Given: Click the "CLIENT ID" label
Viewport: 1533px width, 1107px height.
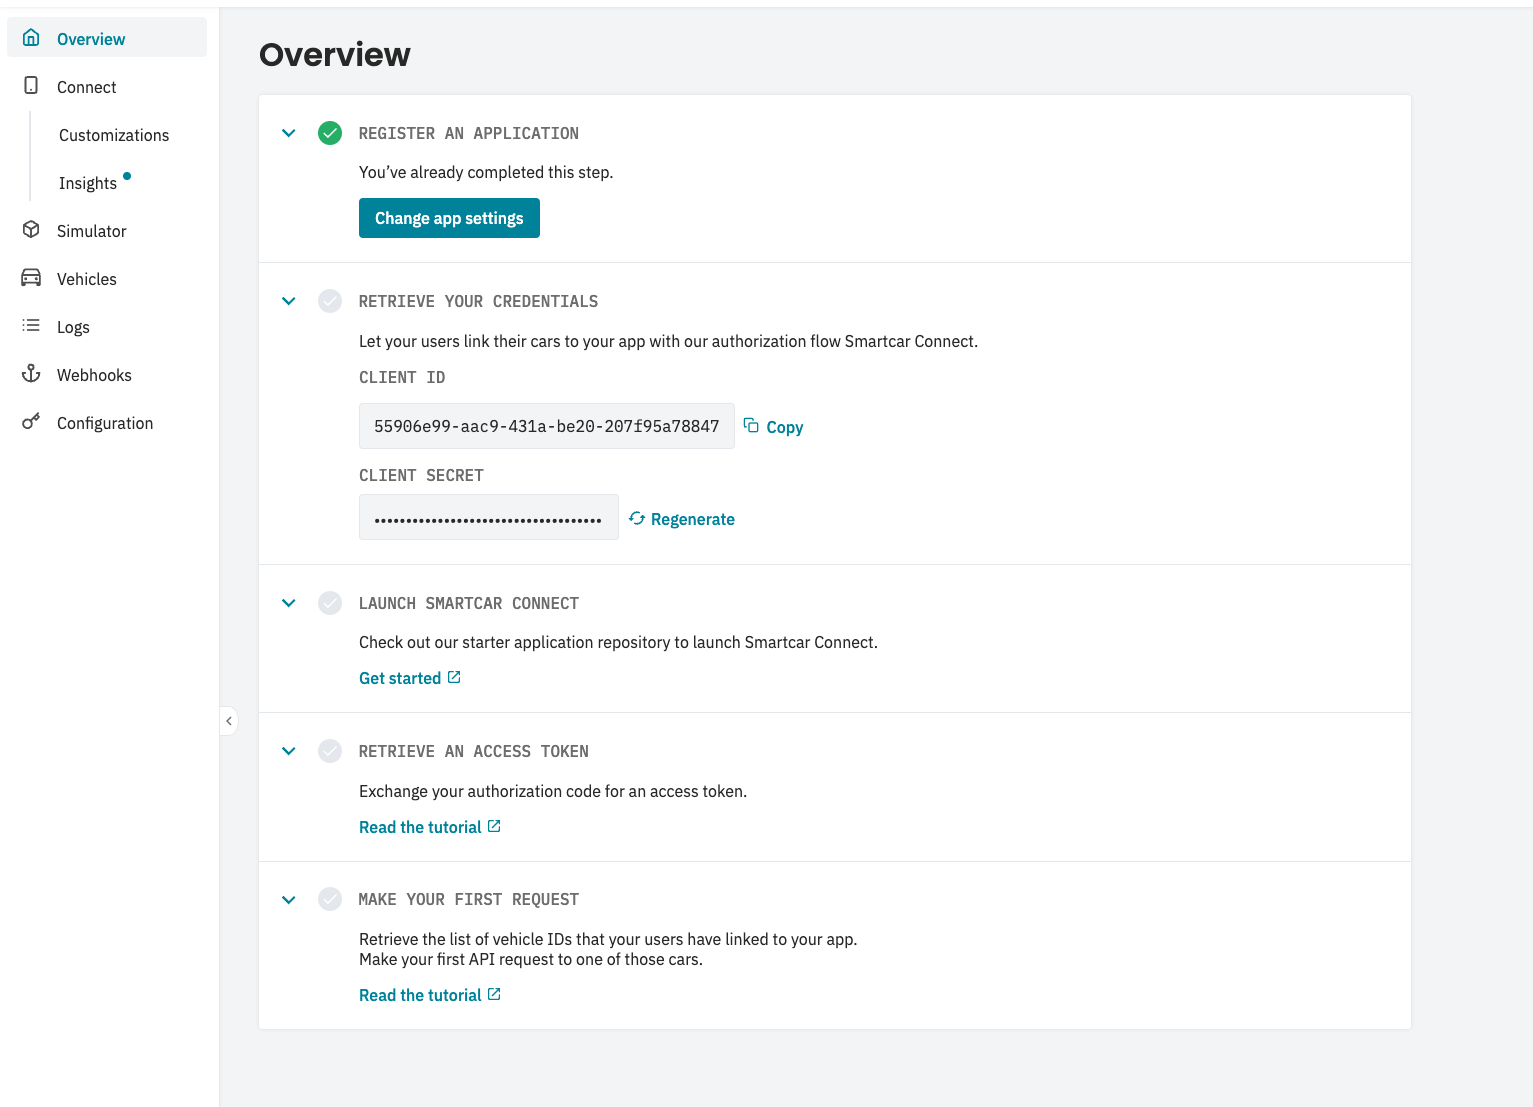Looking at the screenshot, I should pos(402,377).
